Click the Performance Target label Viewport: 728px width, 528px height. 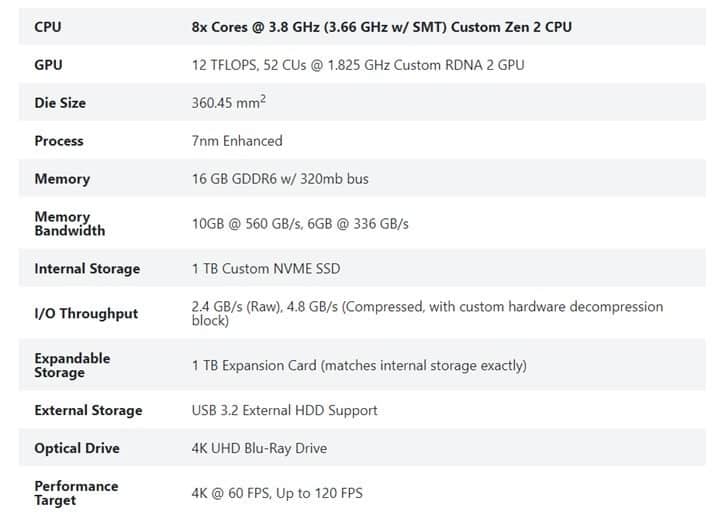click(76, 493)
